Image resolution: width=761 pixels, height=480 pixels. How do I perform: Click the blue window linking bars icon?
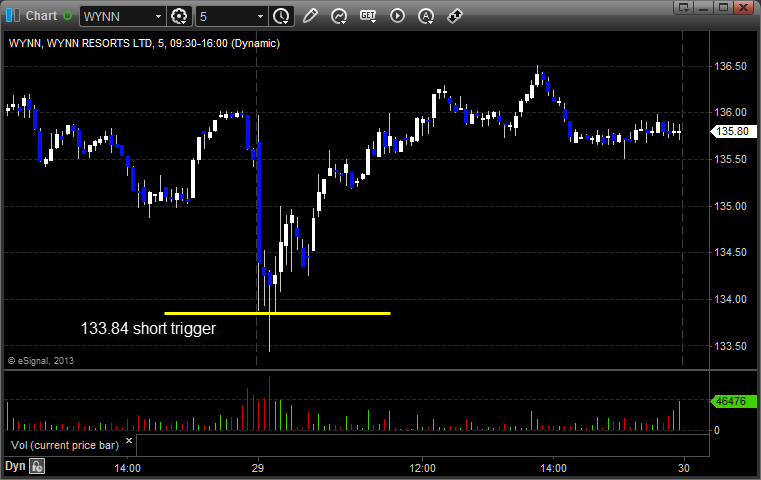pyautogui.click(x=13, y=16)
